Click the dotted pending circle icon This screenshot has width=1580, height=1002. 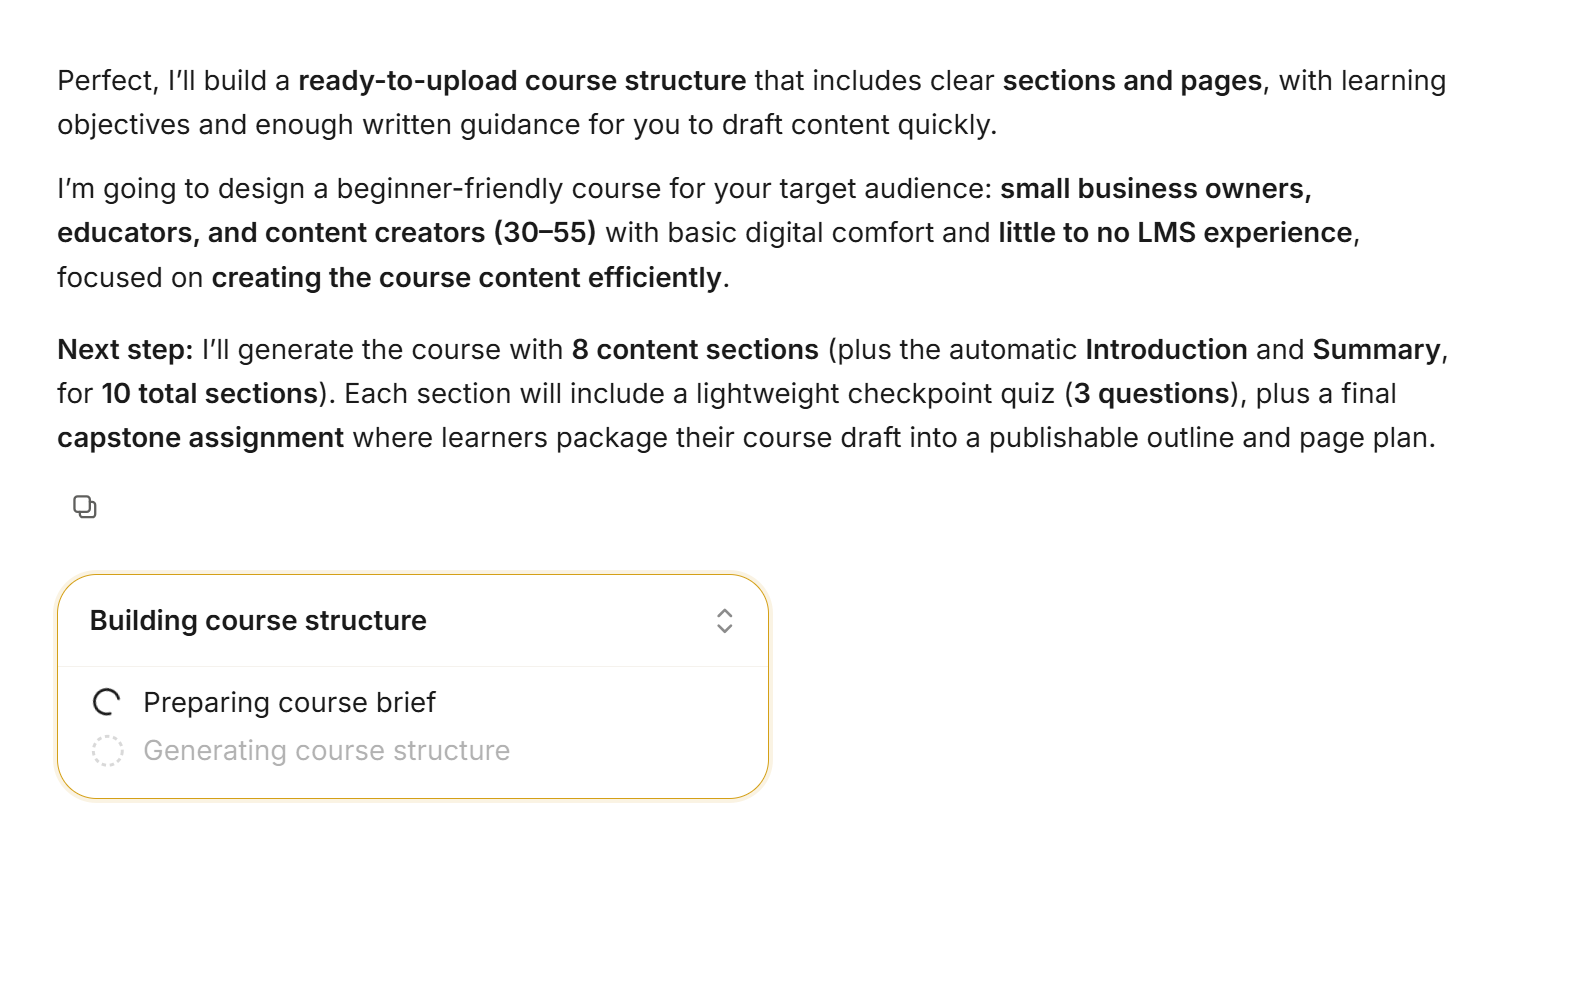107,751
